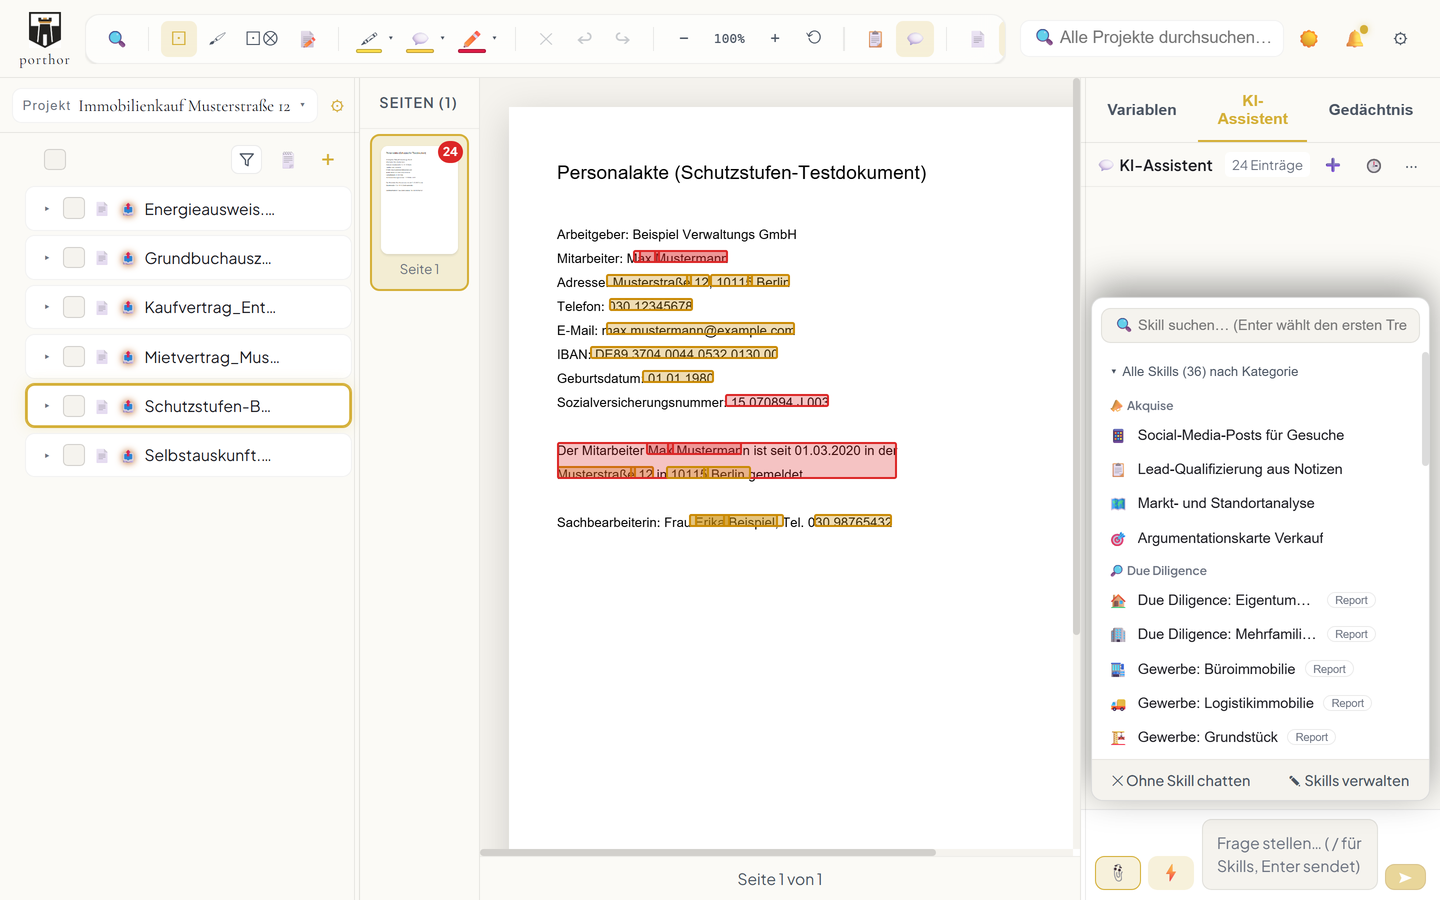The image size is (1440, 900).
Task: Click the history clock icon in KI-Assistent header
Action: [x=1374, y=166]
